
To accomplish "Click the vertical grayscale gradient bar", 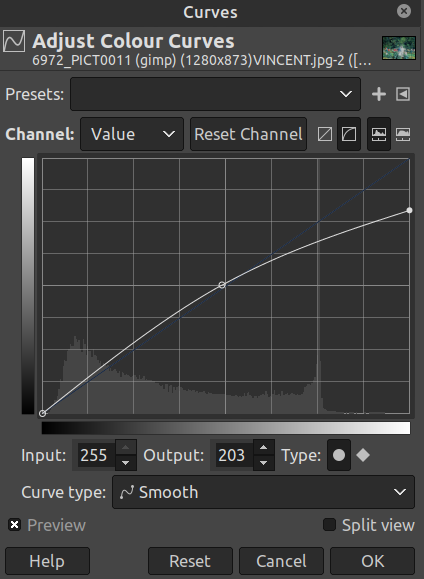I will coord(28,286).
